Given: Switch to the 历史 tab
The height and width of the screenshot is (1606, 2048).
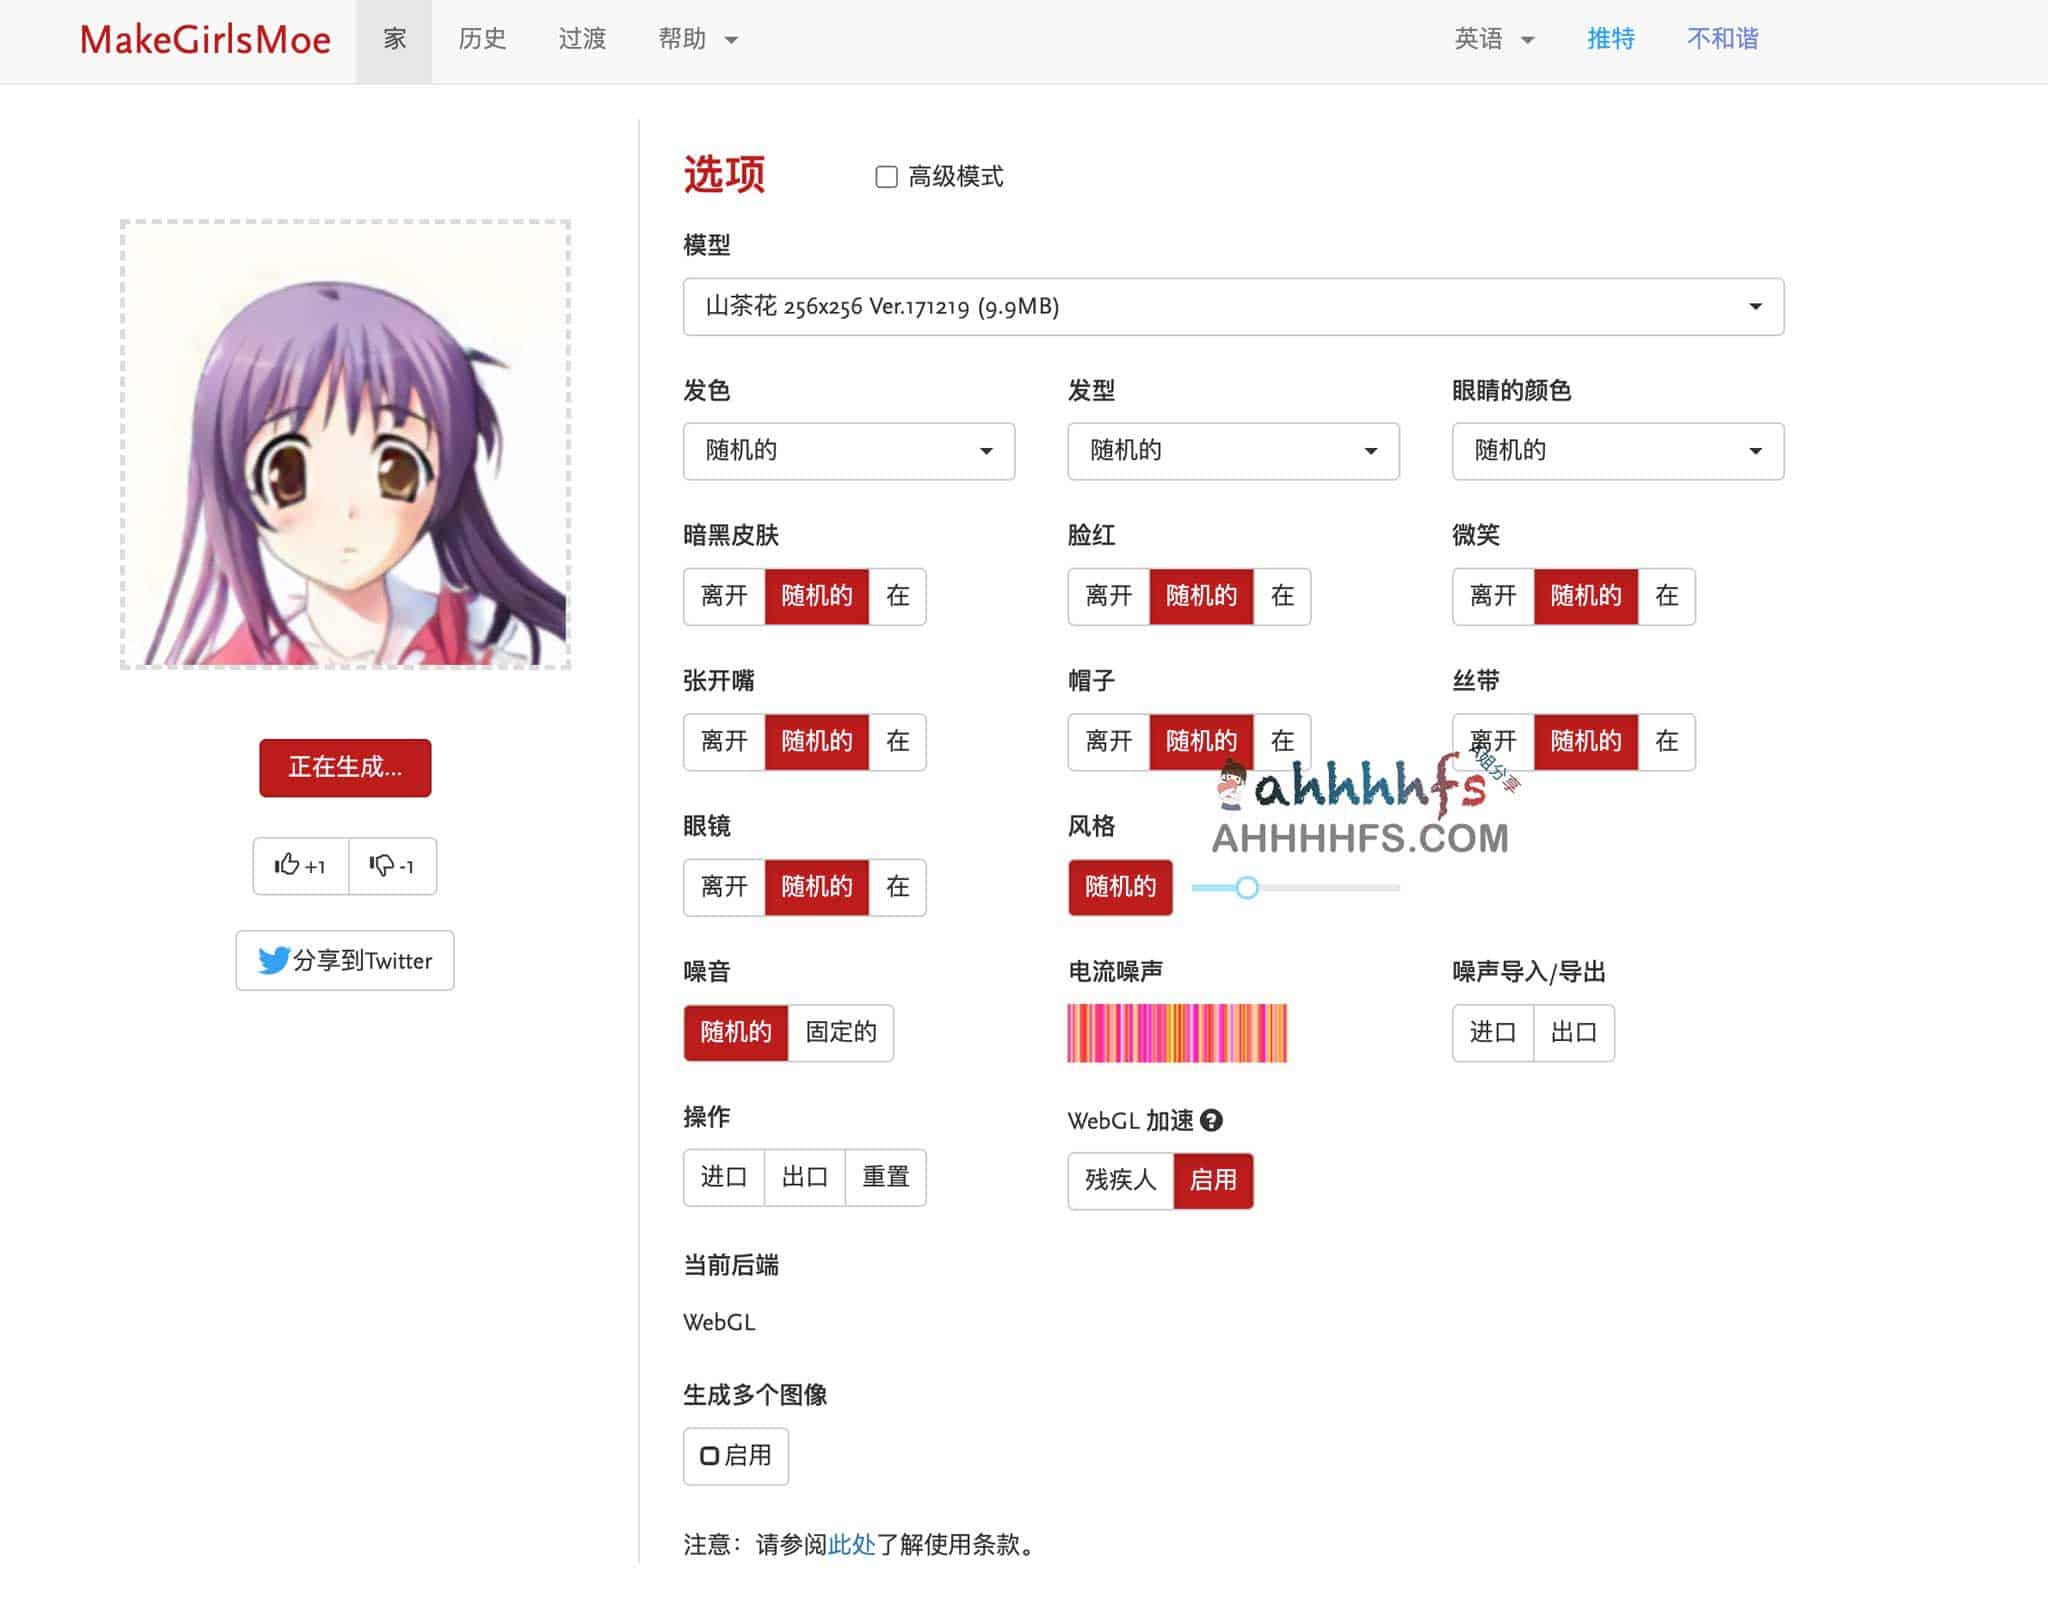Looking at the screenshot, I should pos(483,40).
